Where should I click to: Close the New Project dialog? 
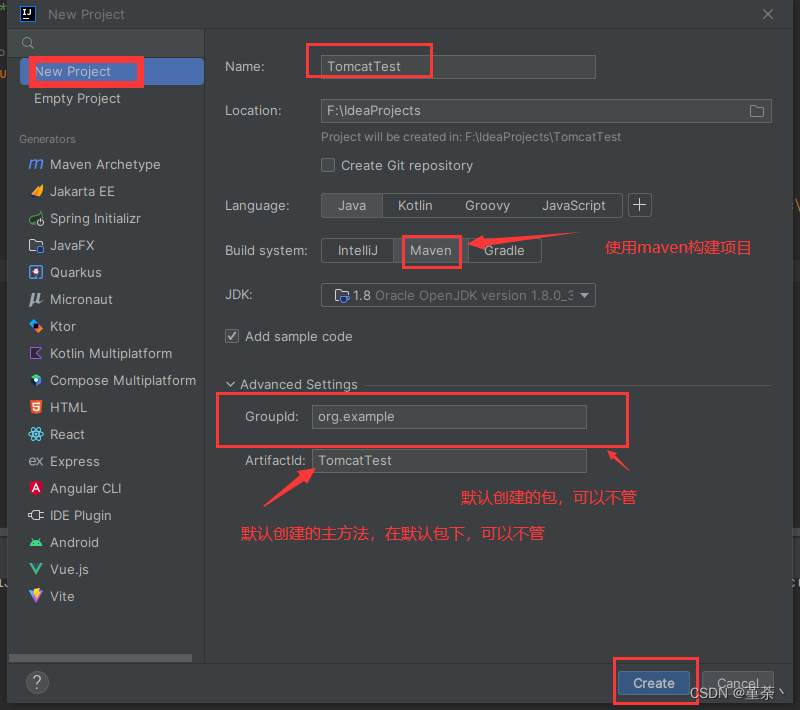768,14
